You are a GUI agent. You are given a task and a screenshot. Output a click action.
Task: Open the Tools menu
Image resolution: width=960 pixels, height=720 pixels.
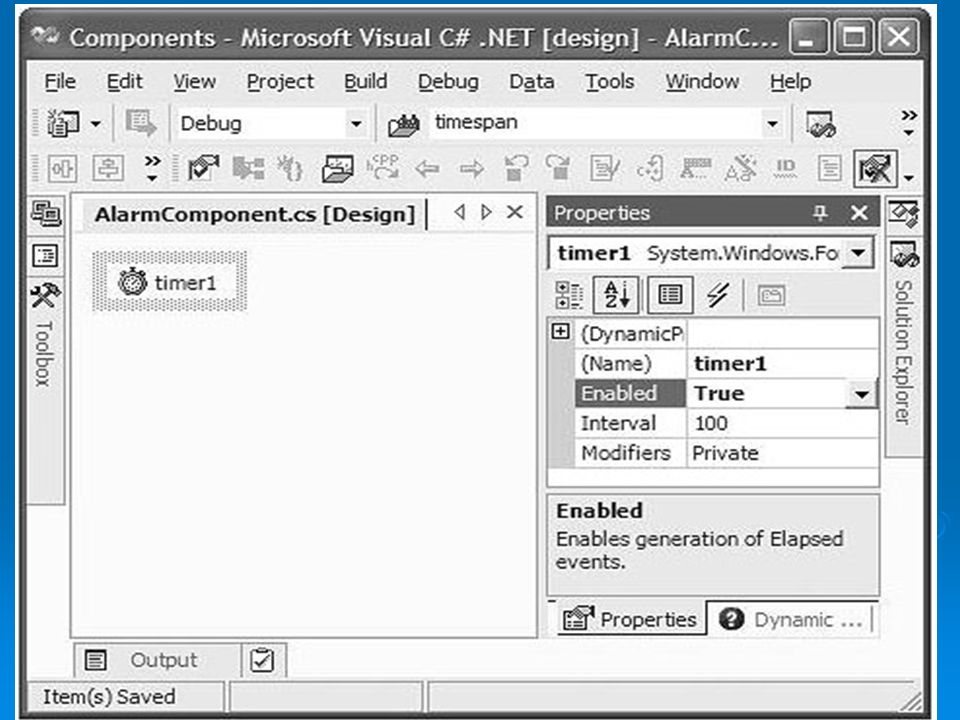point(610,81)
